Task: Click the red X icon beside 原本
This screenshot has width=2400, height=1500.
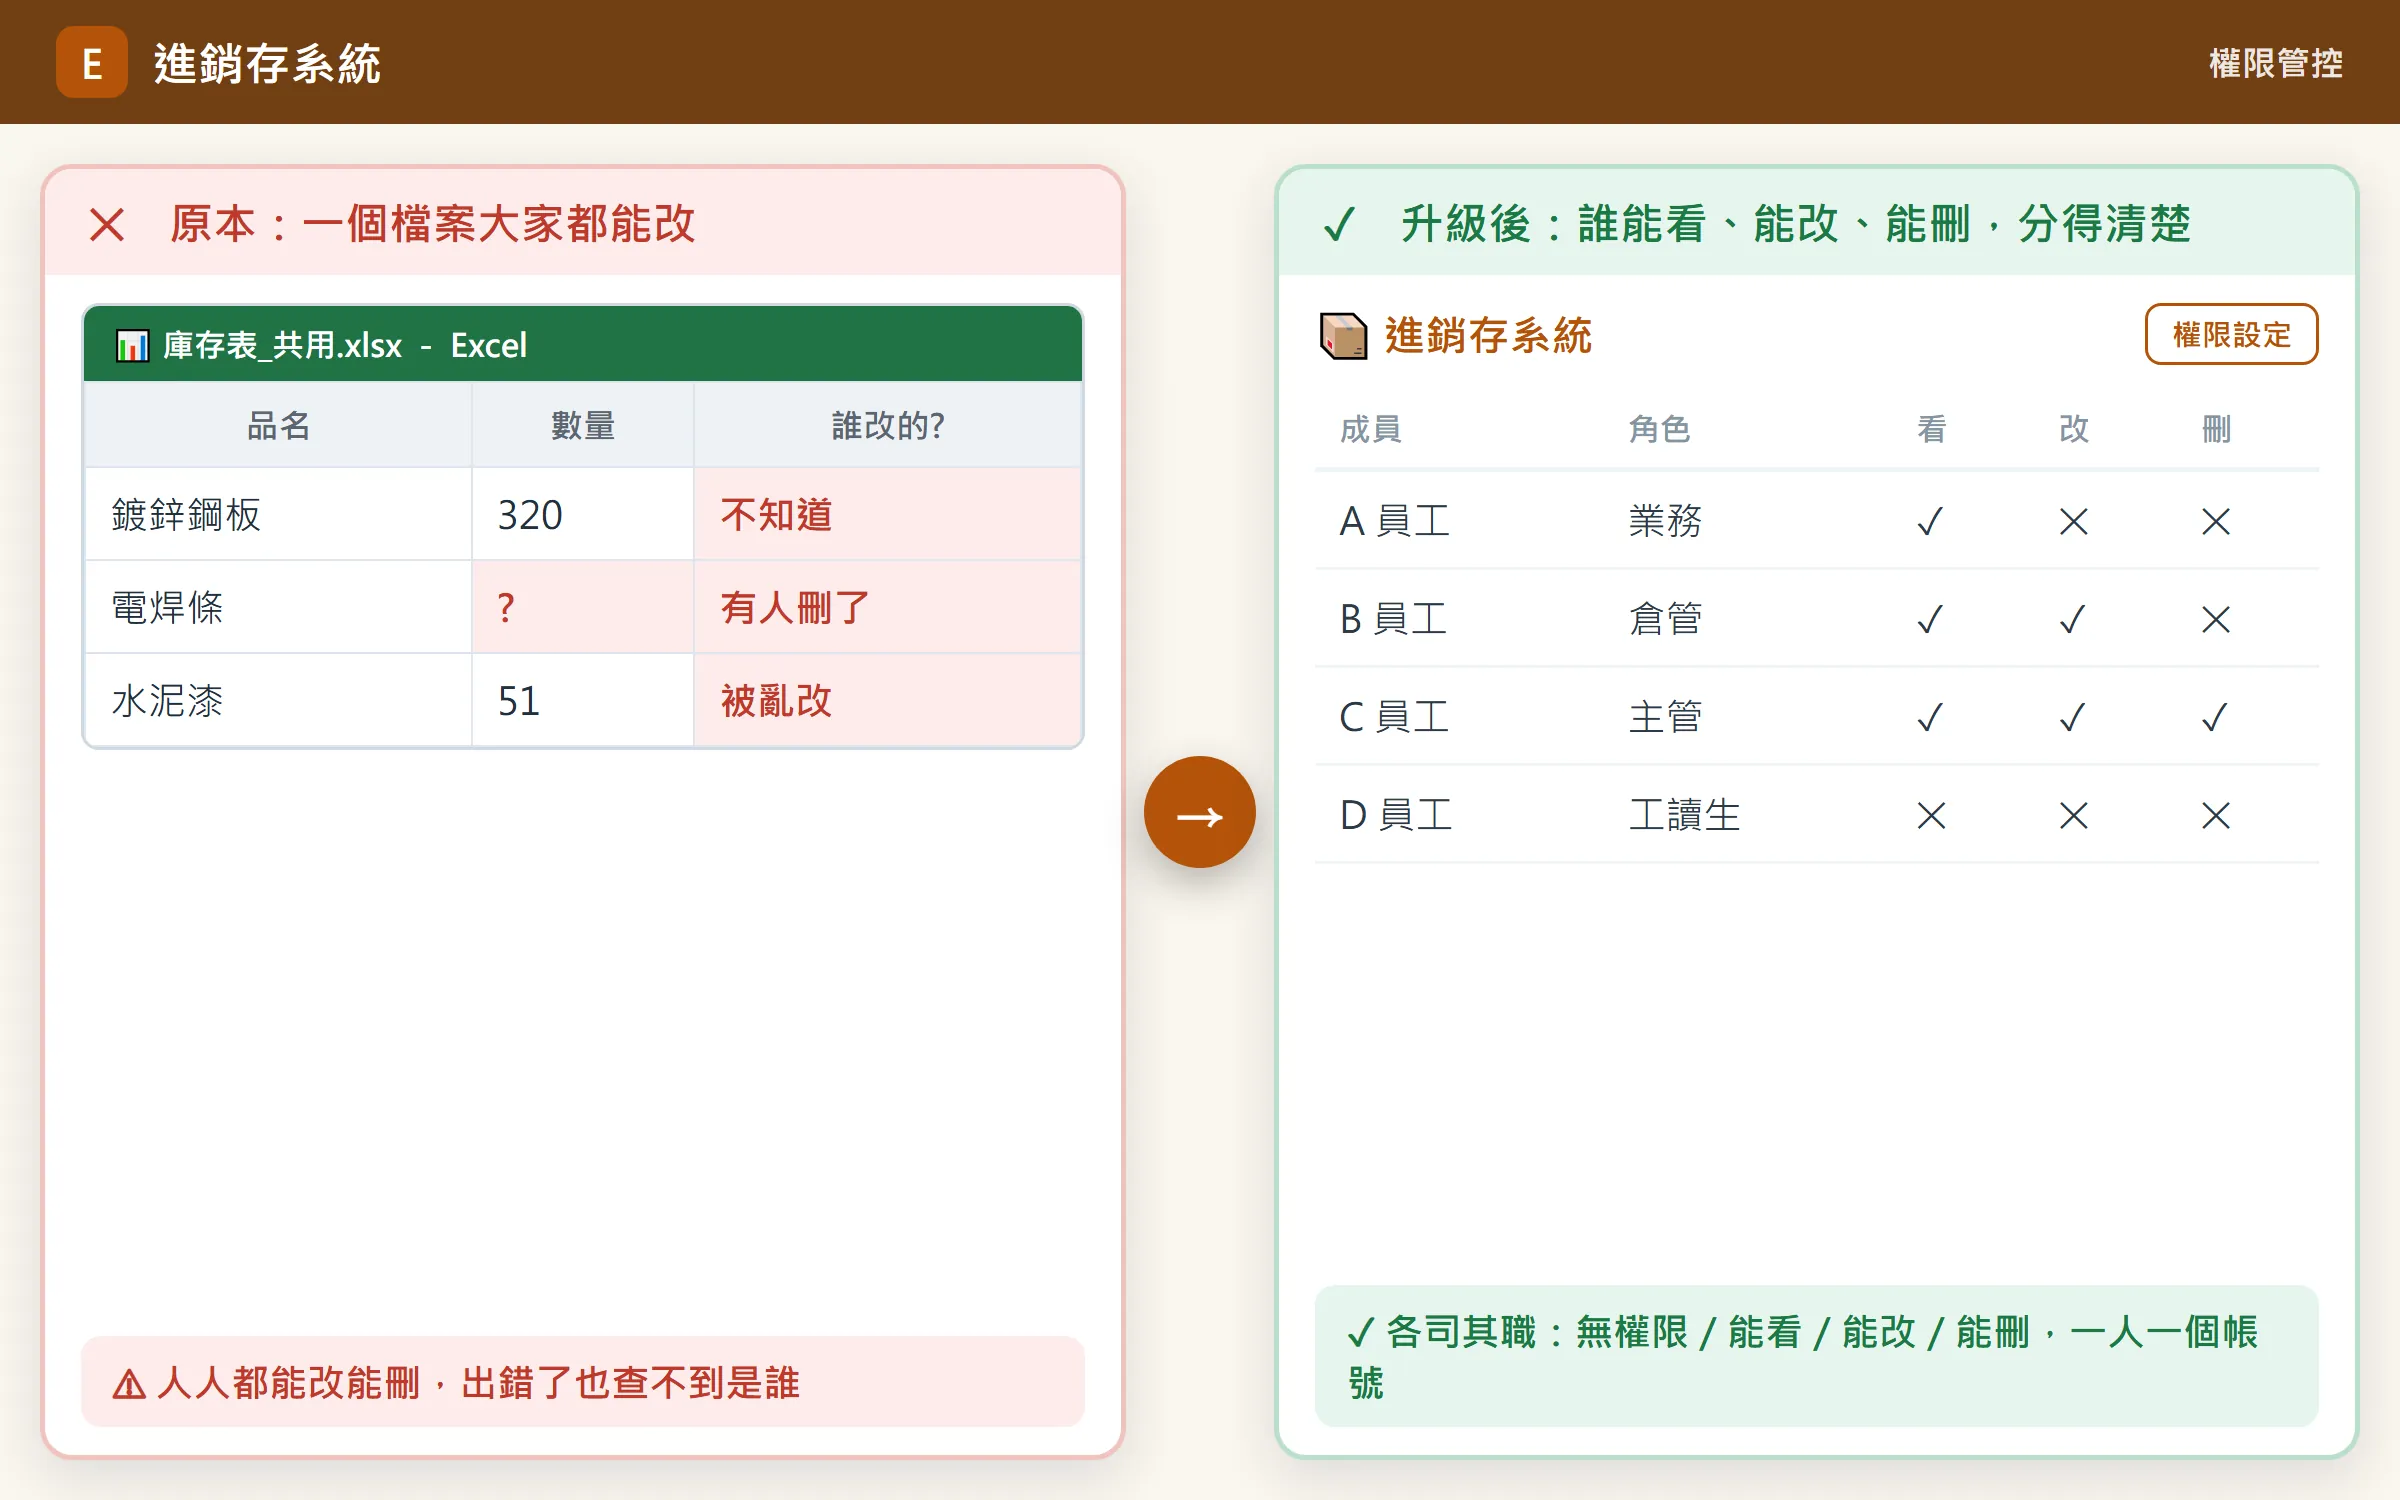Action: pyautogui.click(x=107, y=225)
